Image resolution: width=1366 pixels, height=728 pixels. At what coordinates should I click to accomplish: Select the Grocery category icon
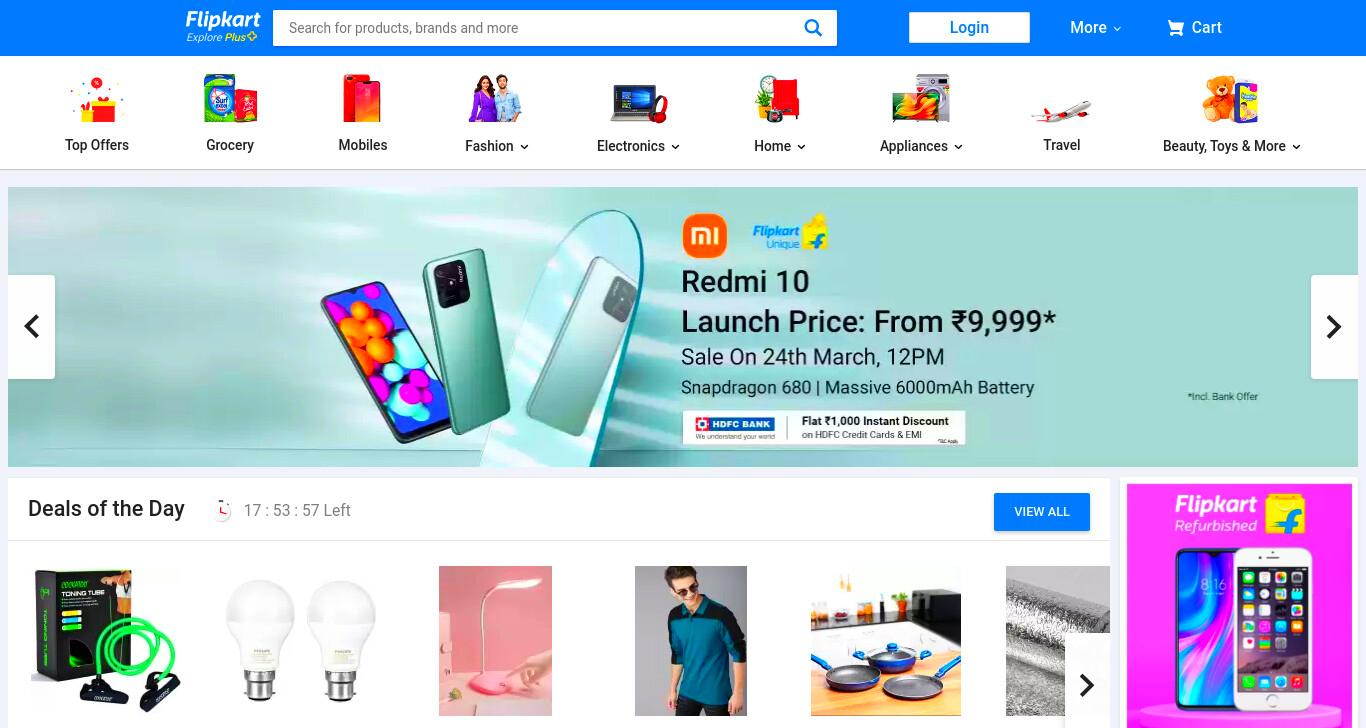point(230,98)
